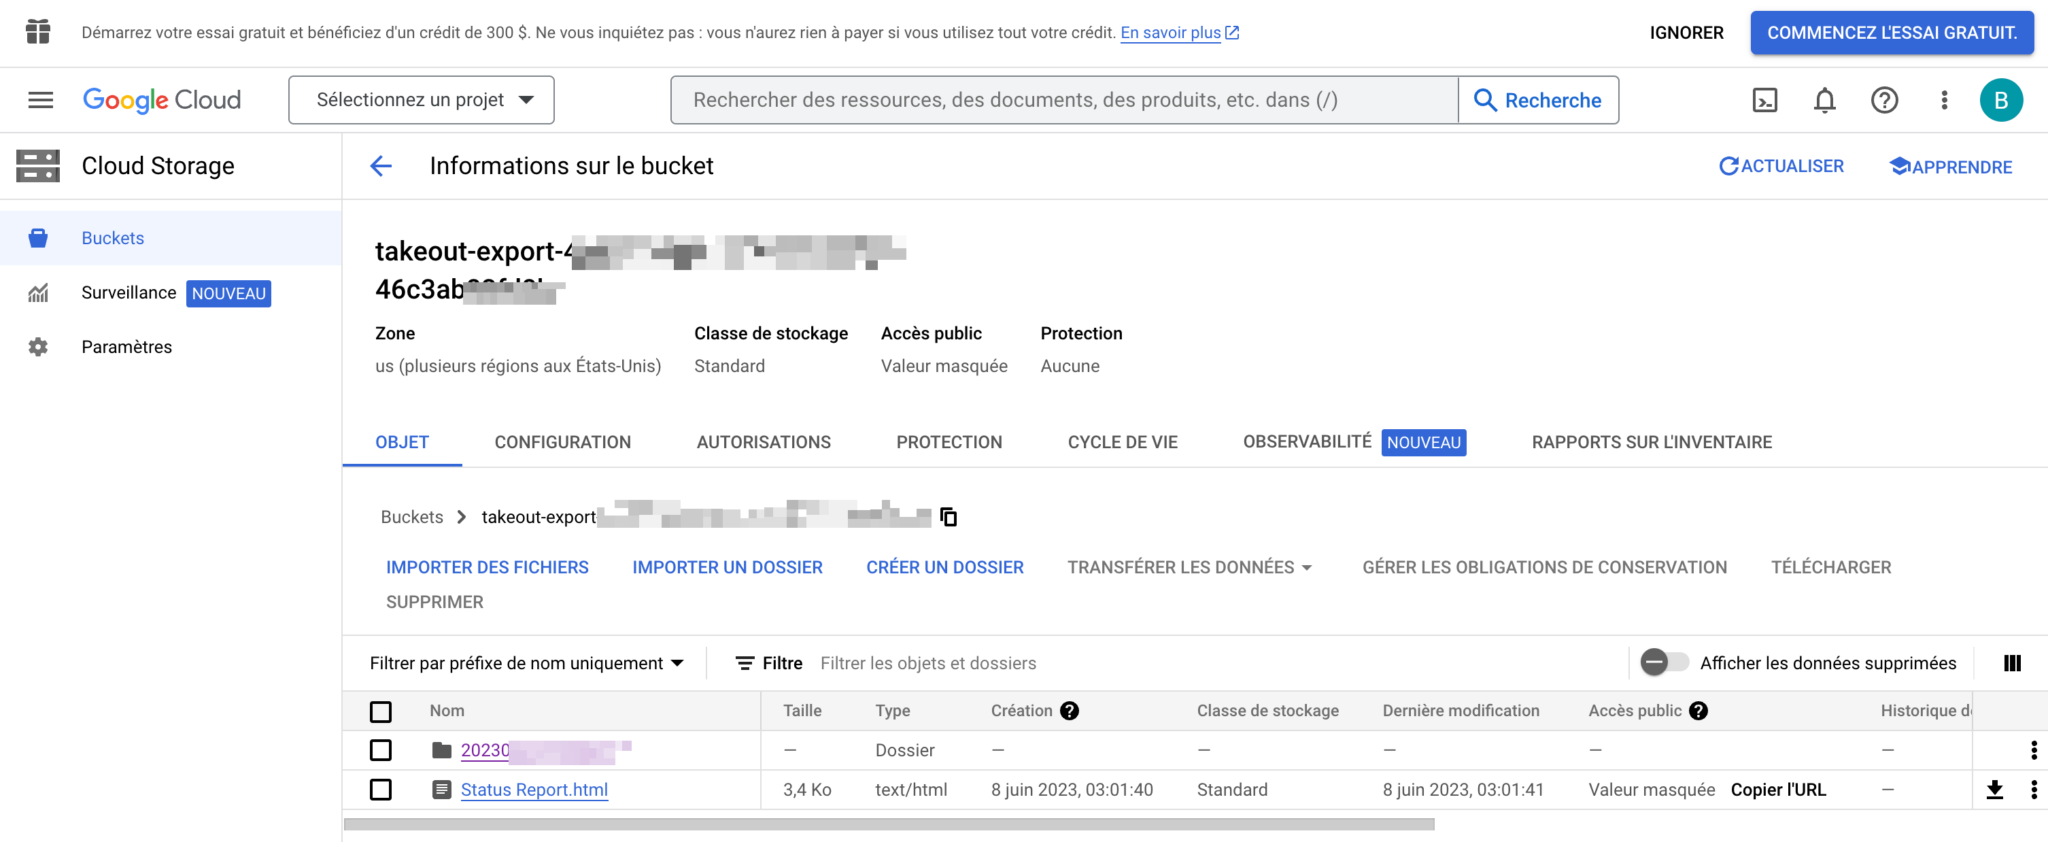Switch to the Cycle de vie tab
Image resolution: width=2048 pixels, height=842 pixels.
(x=1122, y=442)
